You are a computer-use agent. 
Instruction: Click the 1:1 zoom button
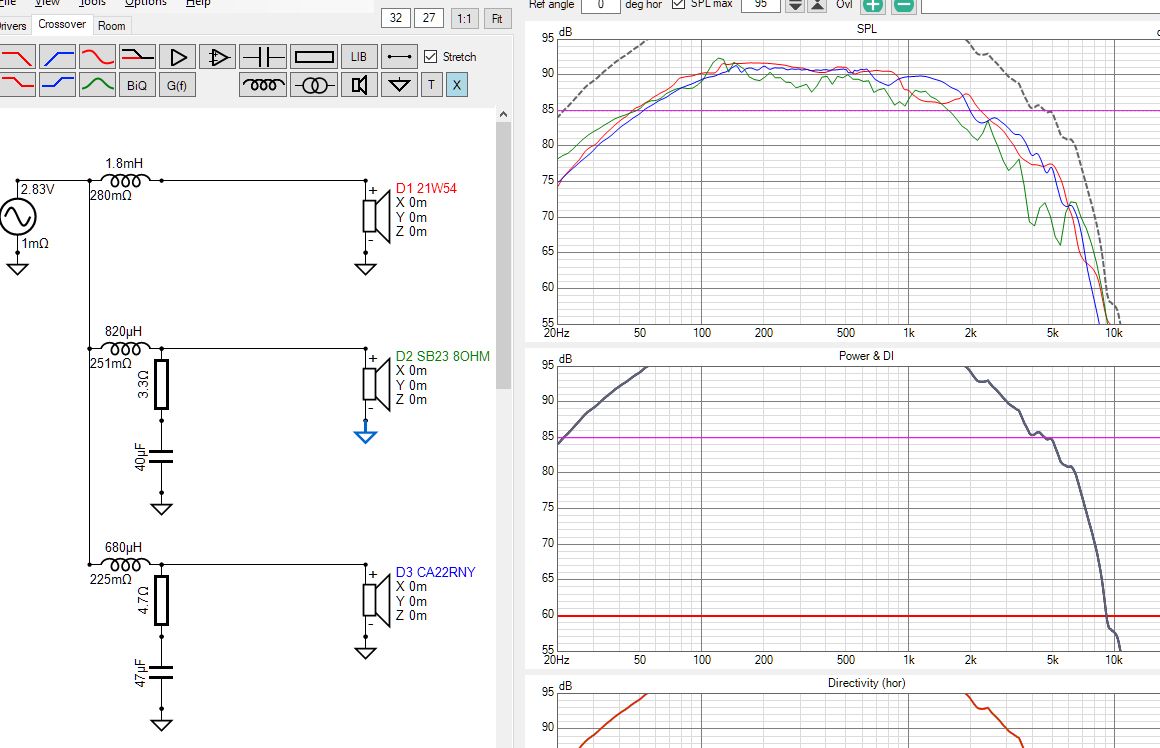tap(464, 18)
